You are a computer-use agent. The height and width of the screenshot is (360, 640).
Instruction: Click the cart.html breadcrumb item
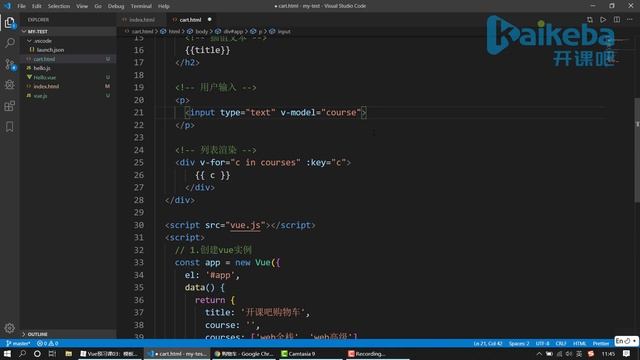point(139,31)
